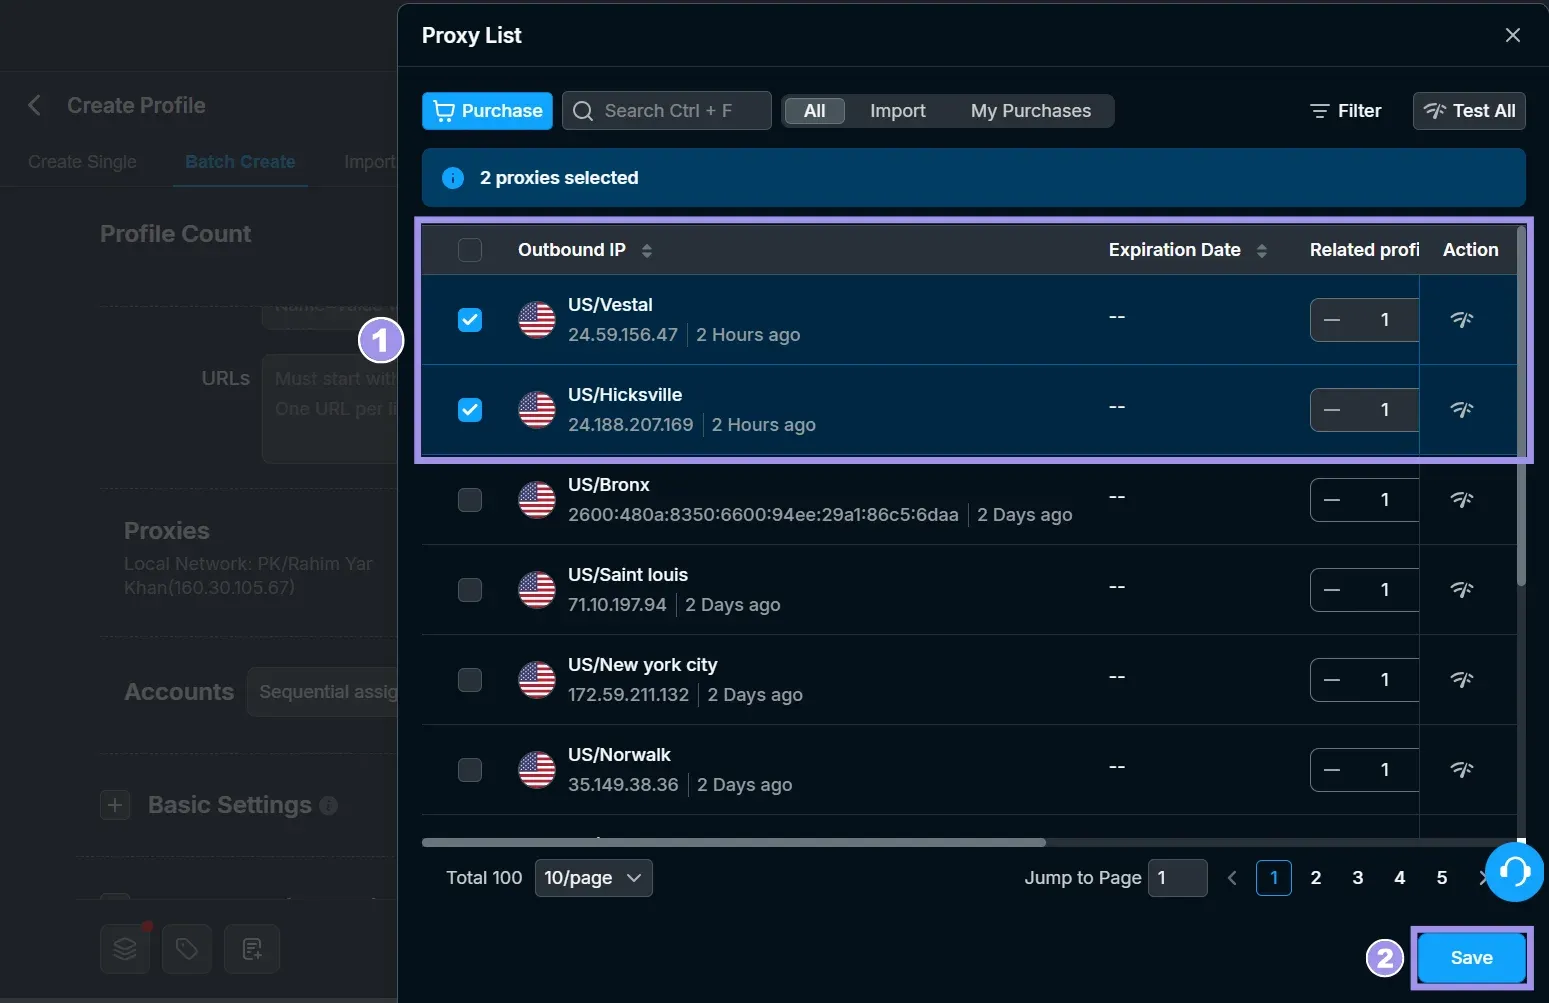Screen dimensions: 1549x1003
Task: Open the 10/page rows dropdown
Action: tap(594, 878)
